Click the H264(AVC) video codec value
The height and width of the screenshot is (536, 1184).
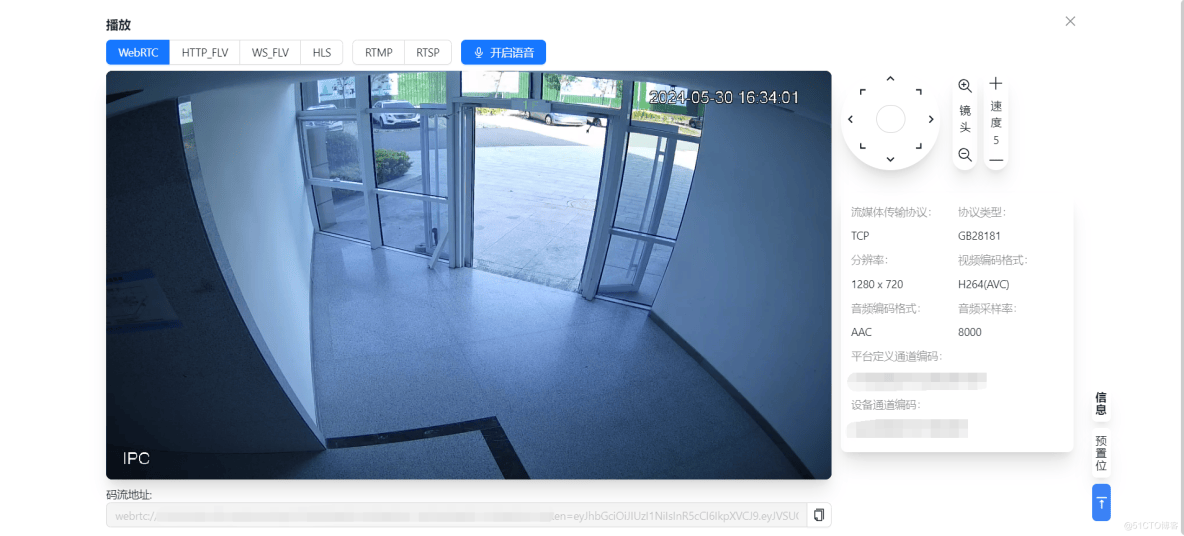[x=983, y=284]
